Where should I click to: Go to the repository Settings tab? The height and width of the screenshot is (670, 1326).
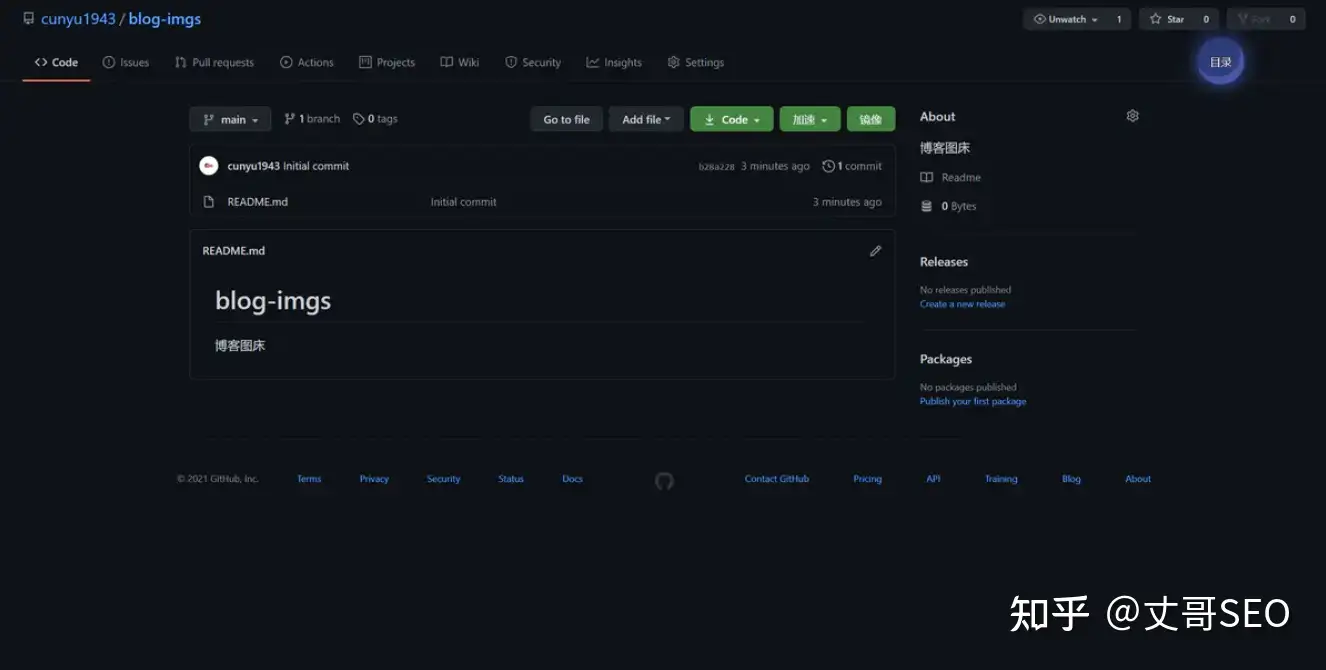695,62
